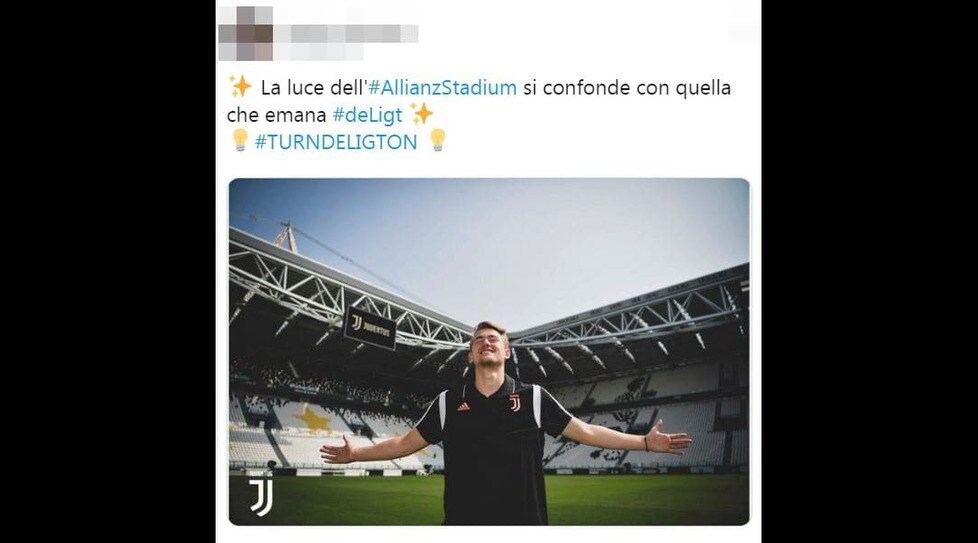Click the Adidas logo on the polo shirt
The width and height of the screenshot is (978, 543).
pos(463,406)
